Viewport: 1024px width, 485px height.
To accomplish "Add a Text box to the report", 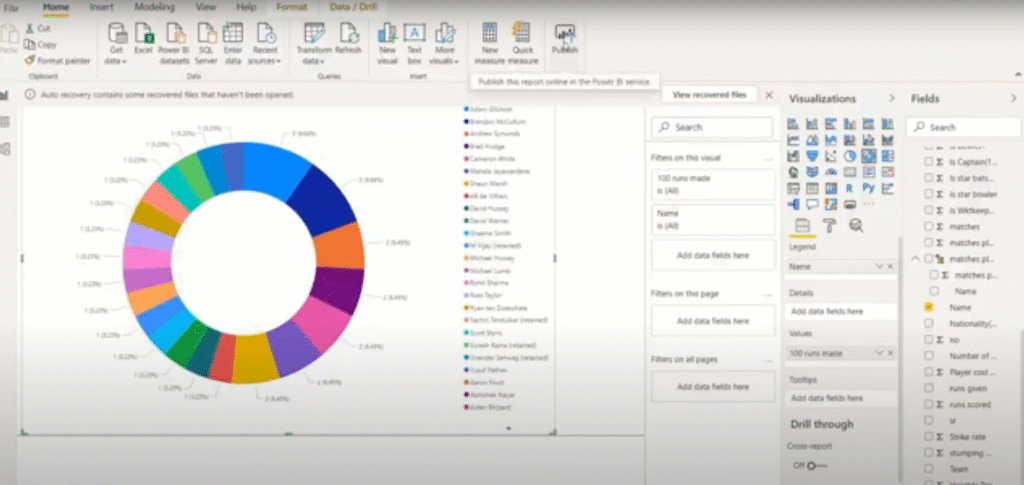I will (414, 38).
